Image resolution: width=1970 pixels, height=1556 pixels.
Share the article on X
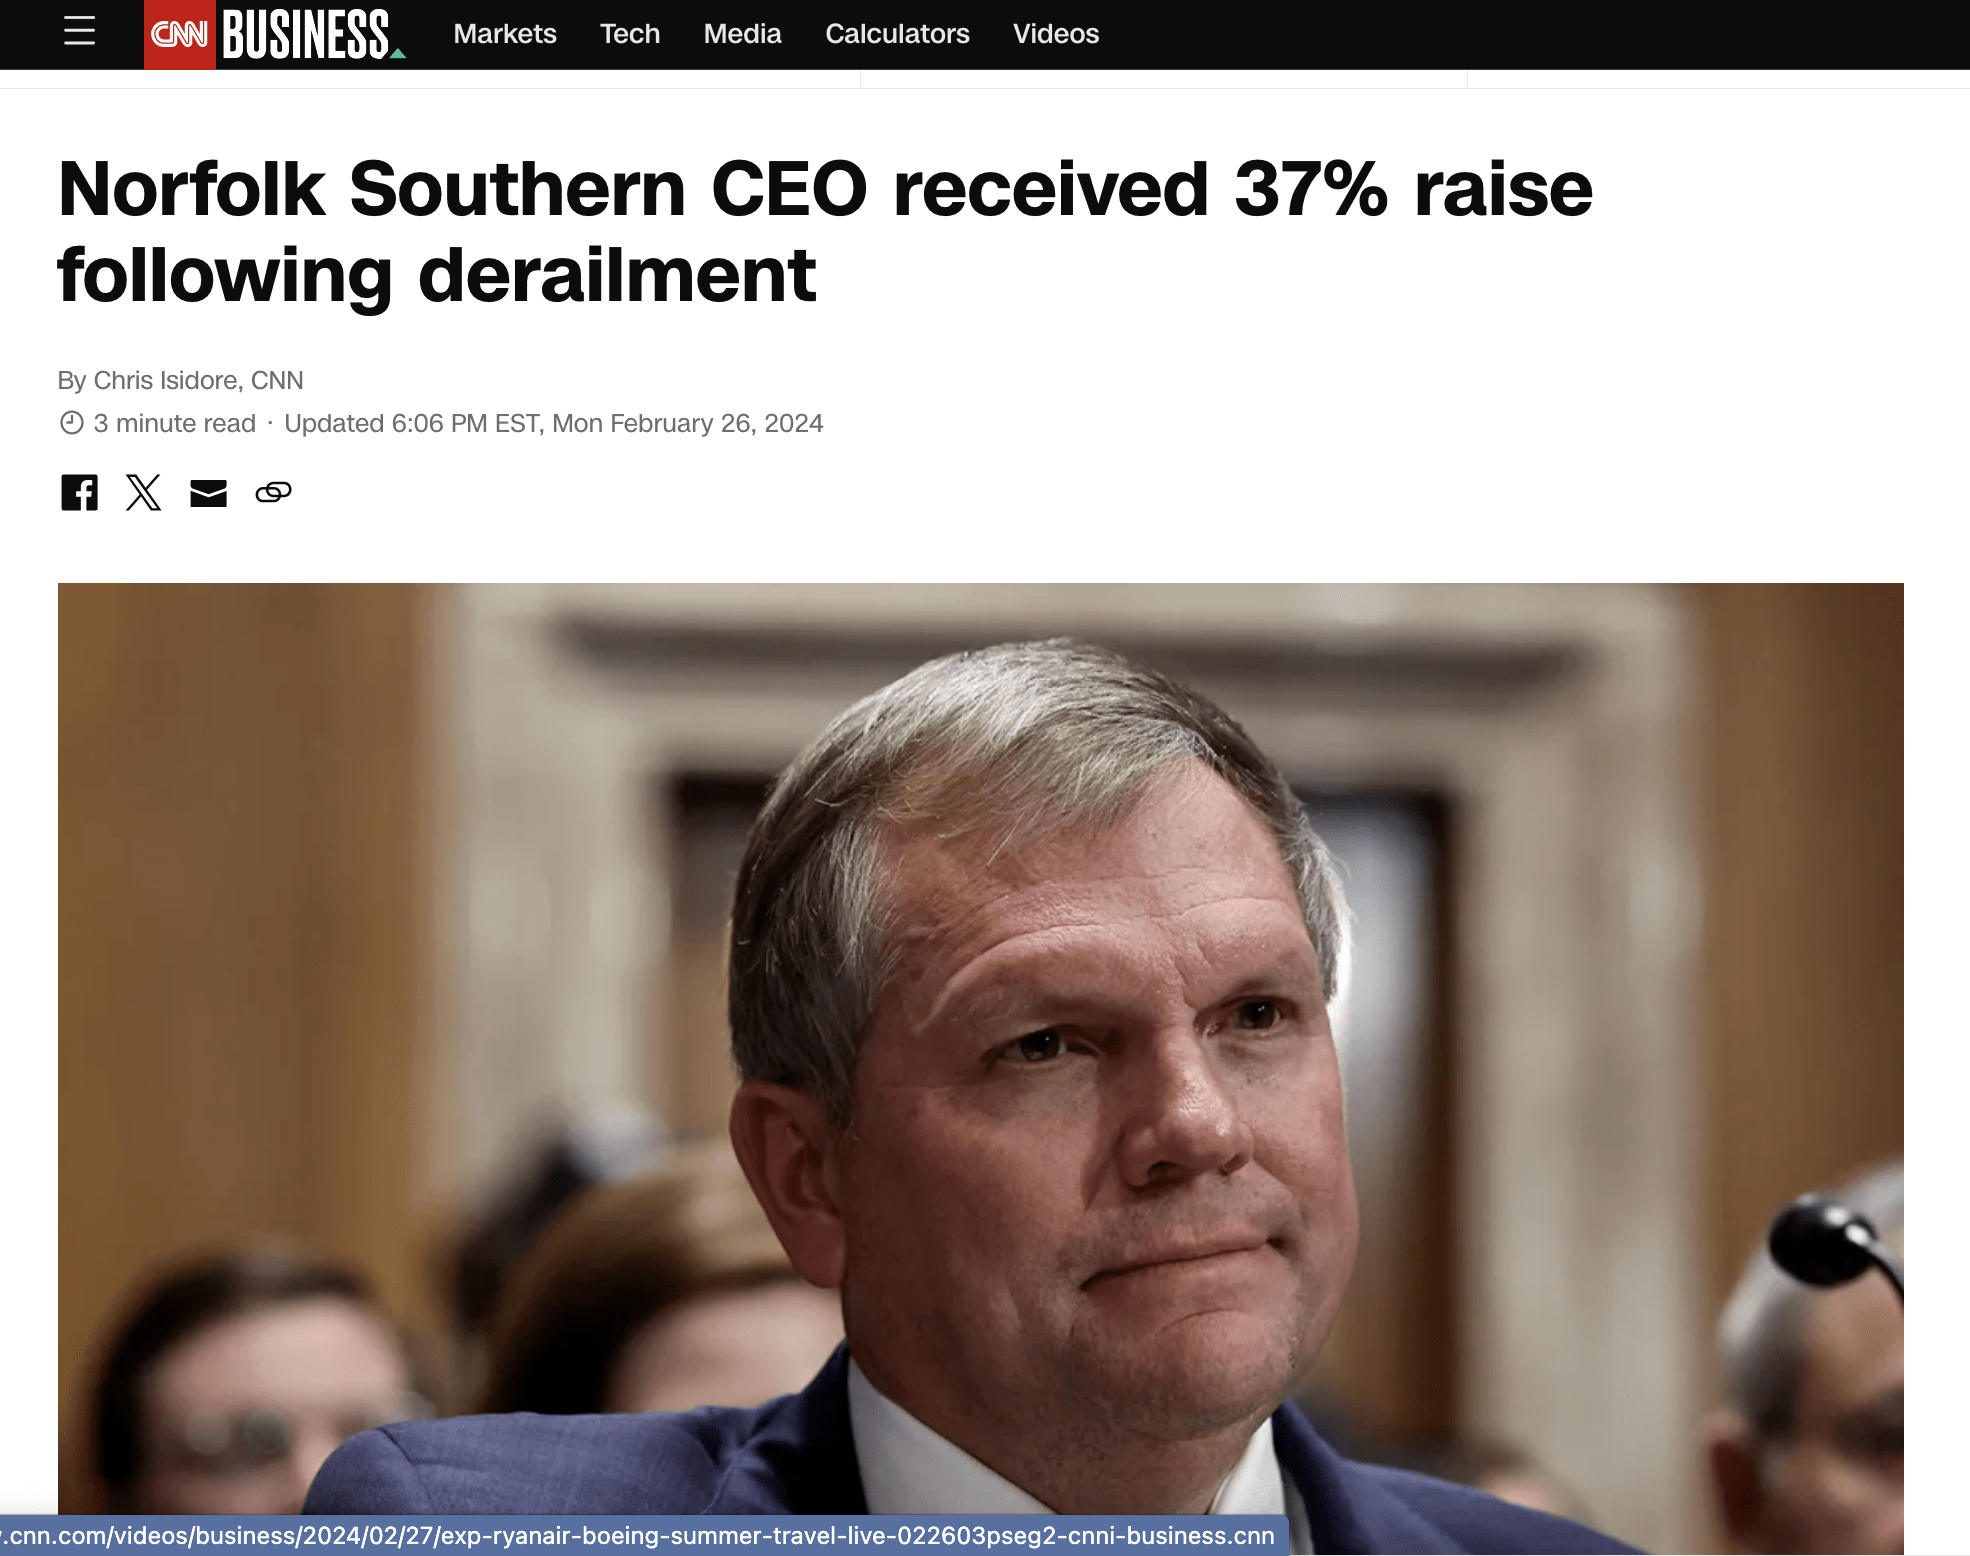pos(143,492)
